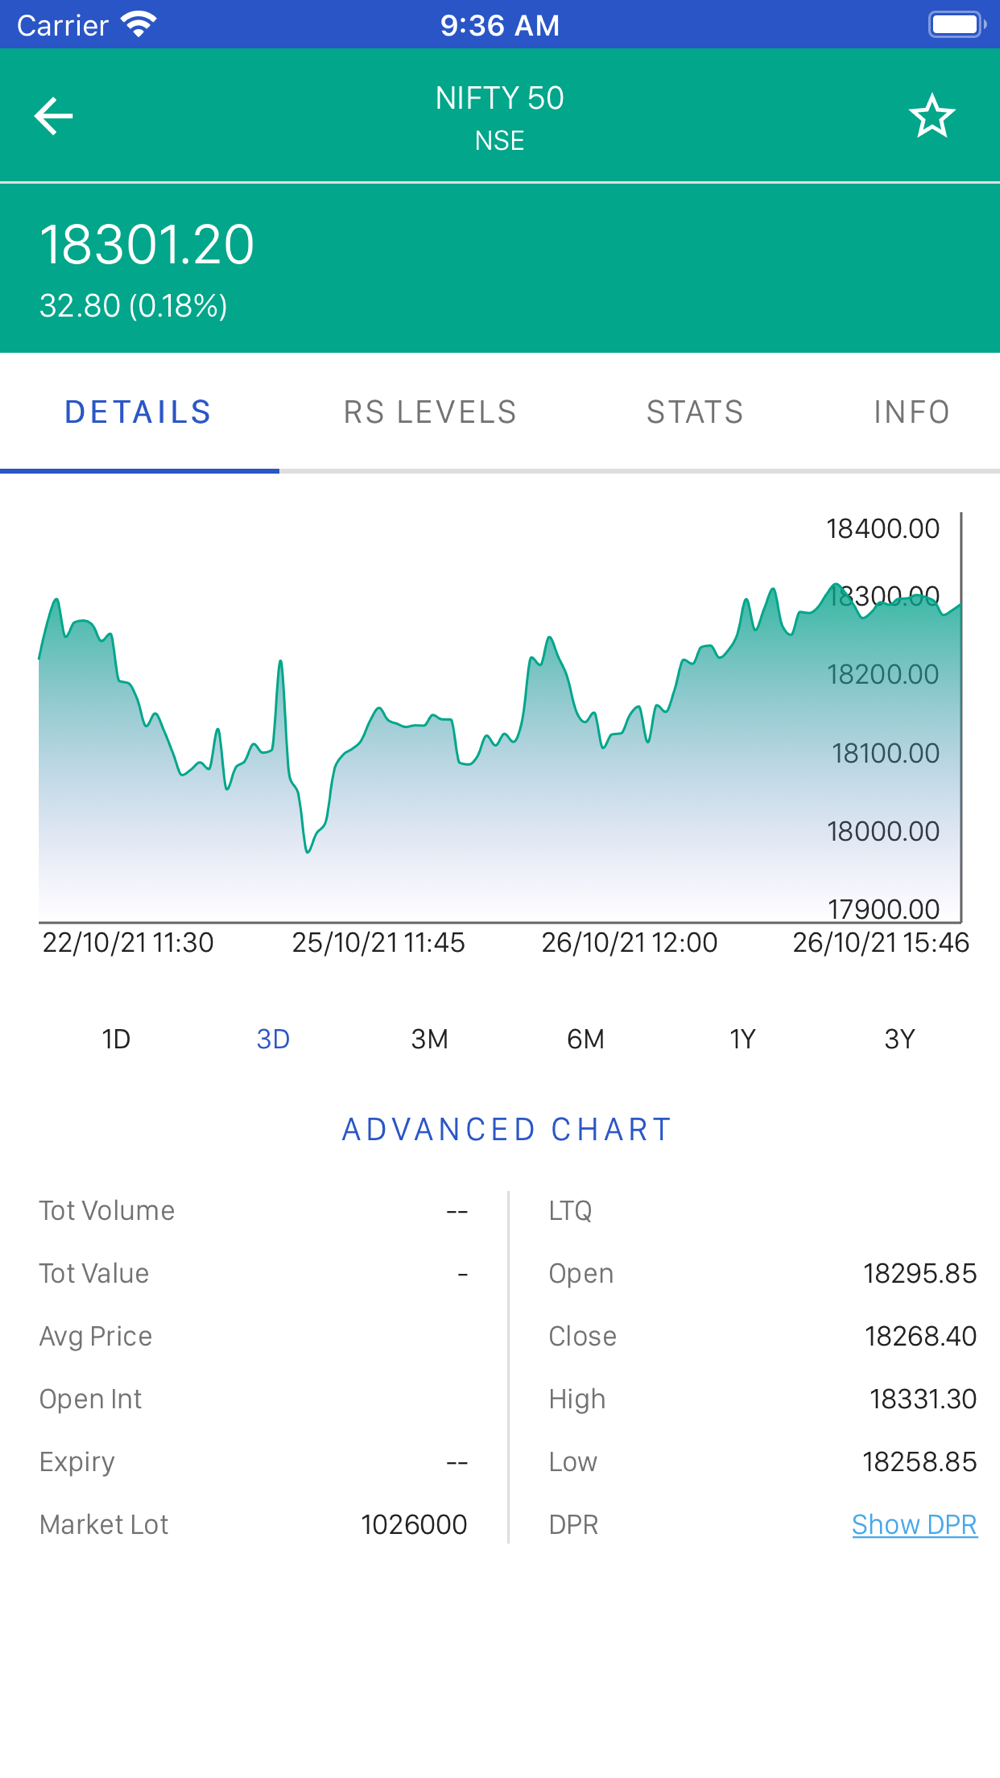1000x1778 pixels.
Task: Open the ADVANCED CHART view
Action: tap(506, 1129)
